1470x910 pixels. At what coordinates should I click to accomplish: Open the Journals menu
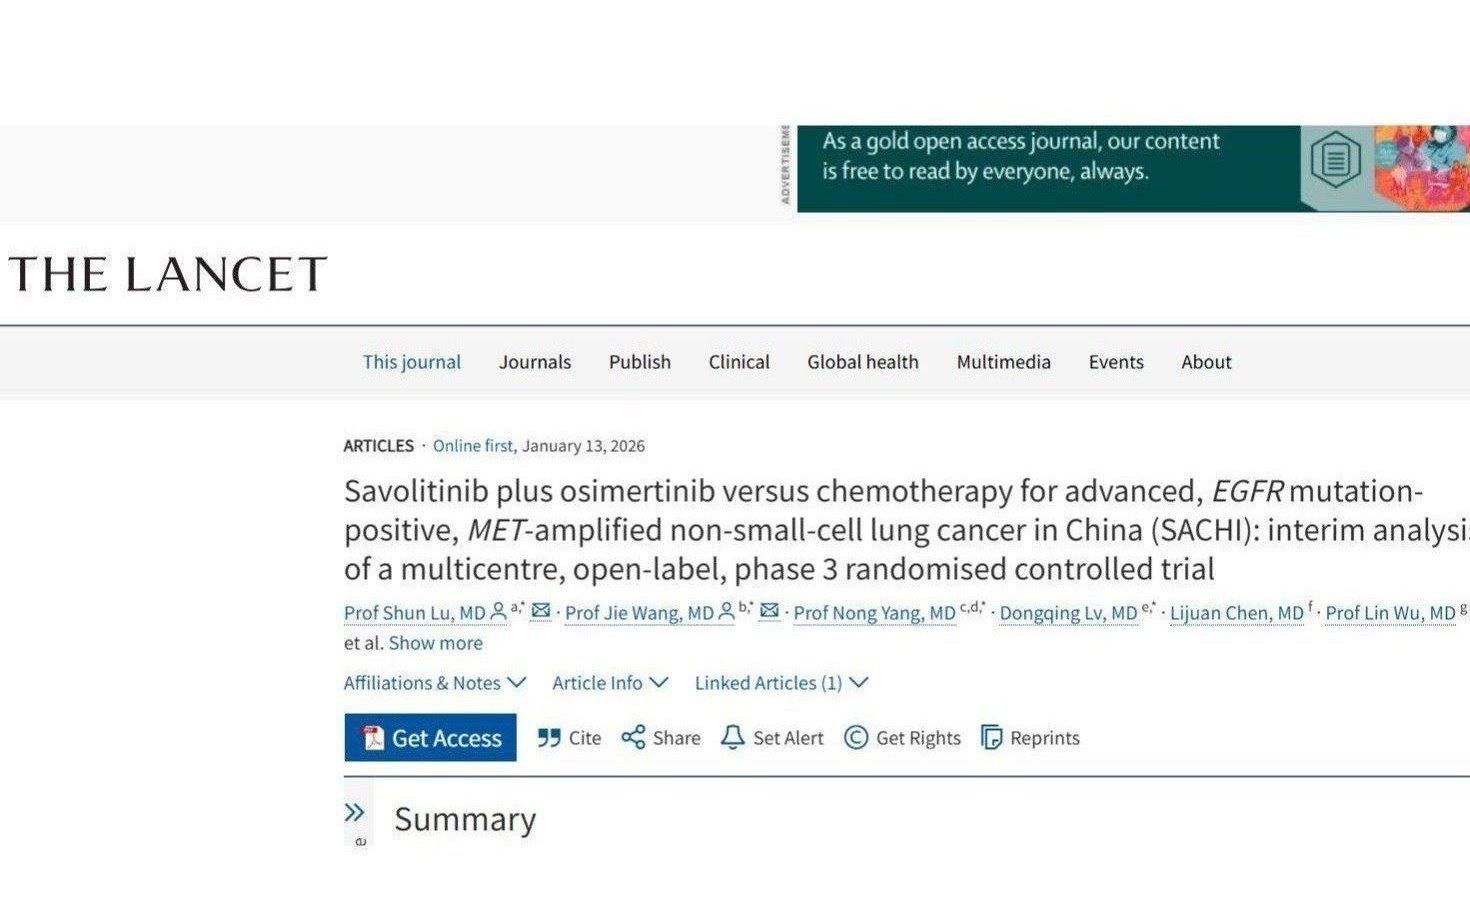tap(535, 362)
